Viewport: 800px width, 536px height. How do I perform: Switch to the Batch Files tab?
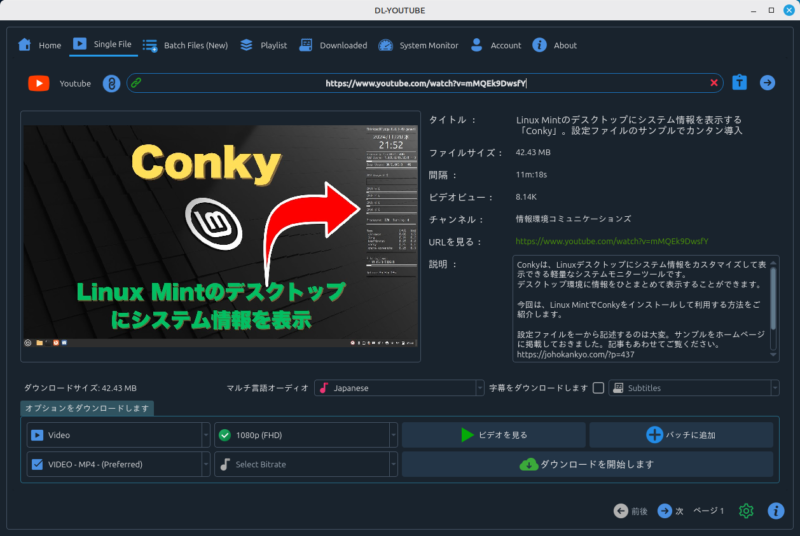pos(185,45)
